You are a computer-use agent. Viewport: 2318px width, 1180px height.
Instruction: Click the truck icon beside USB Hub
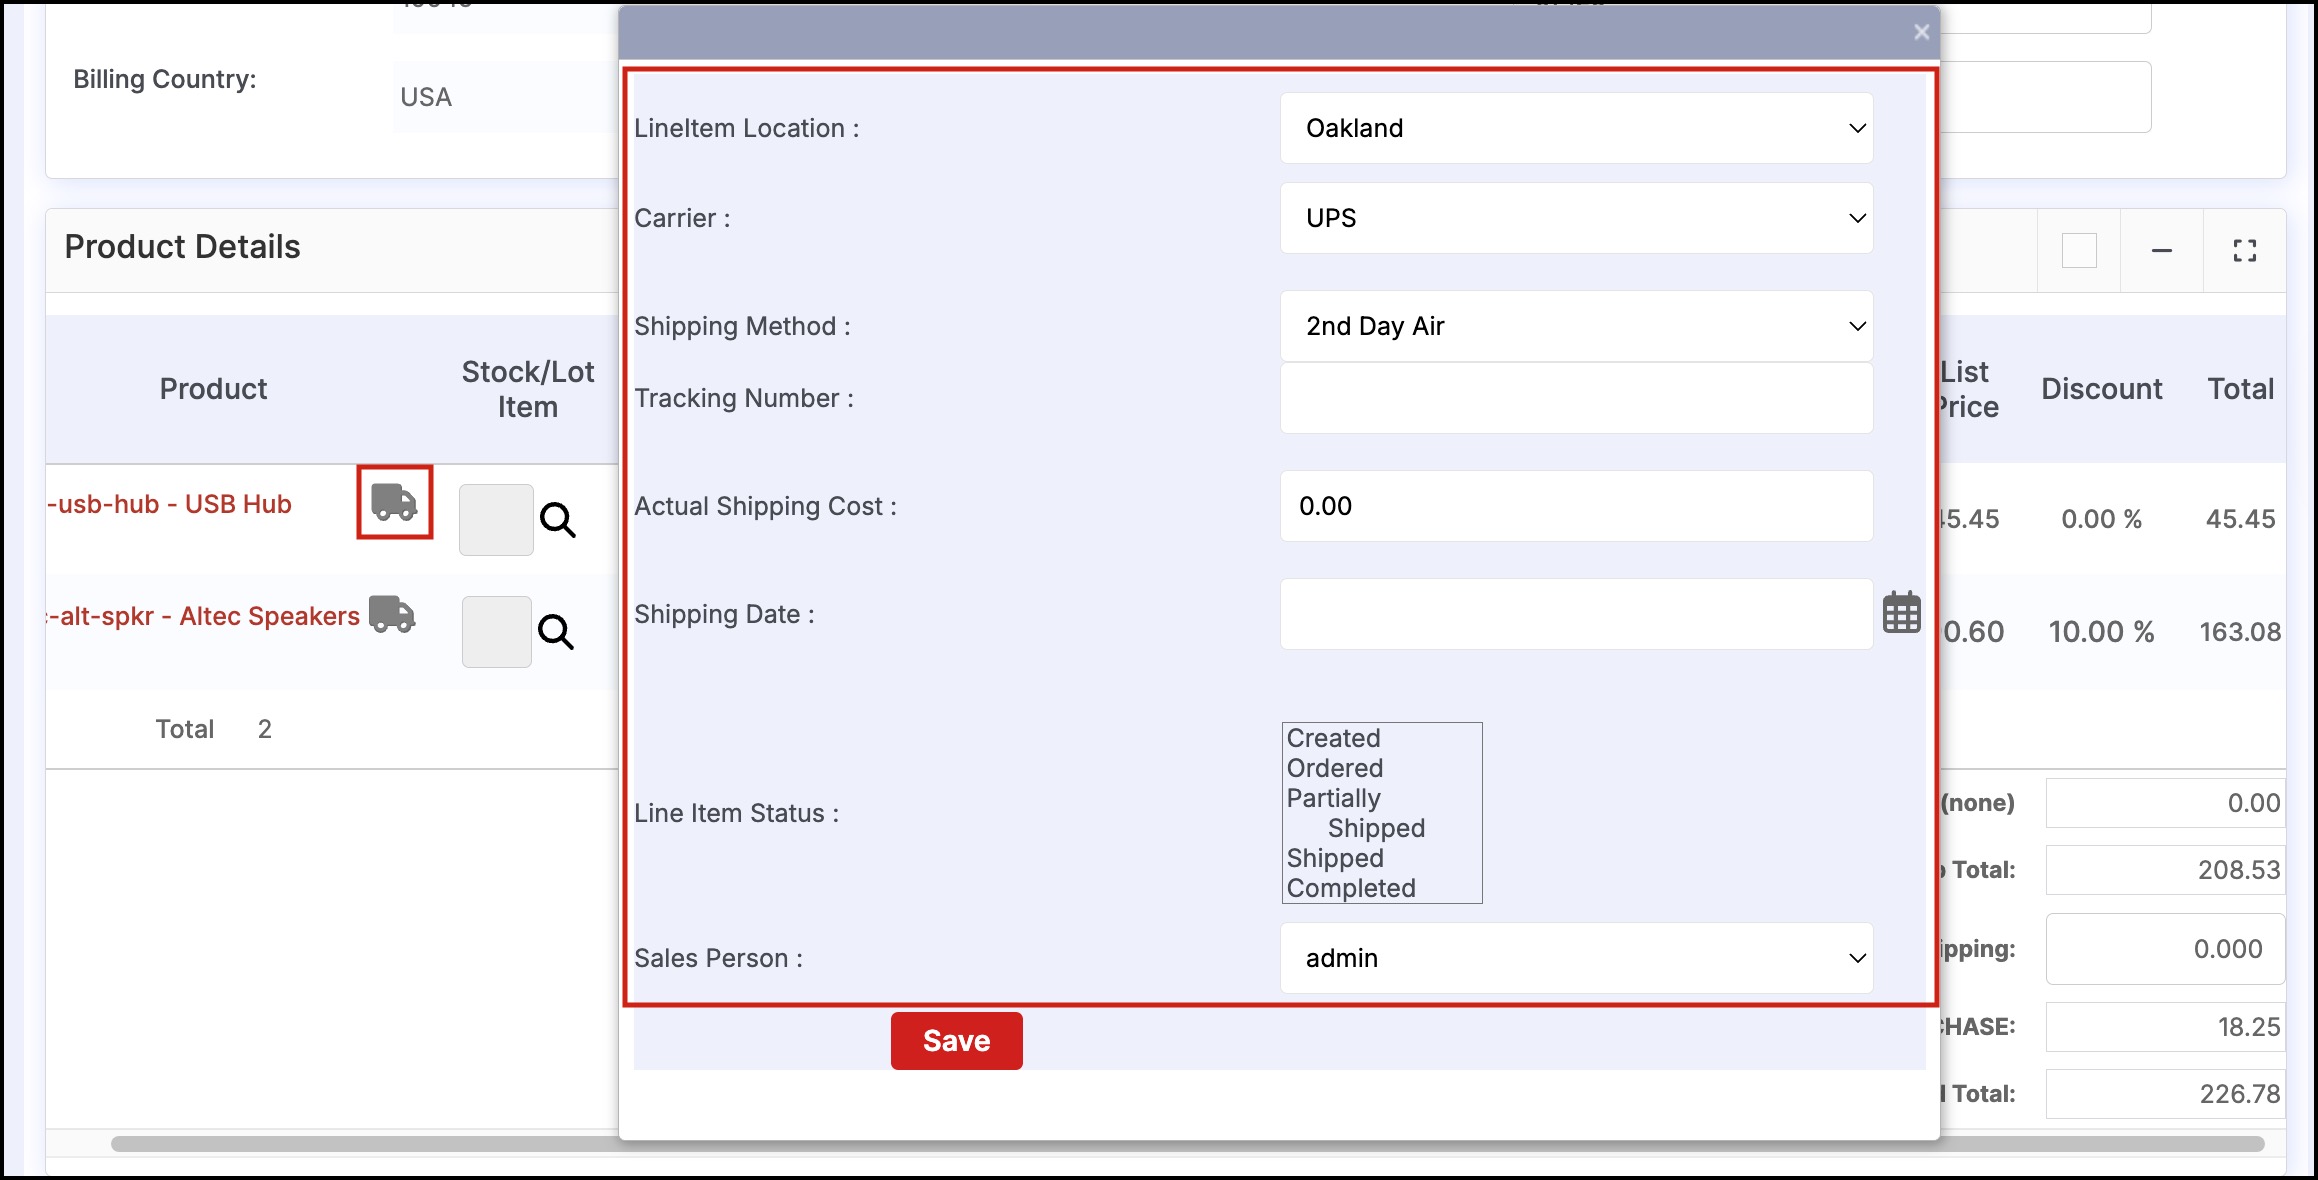[x=394, y=502]
